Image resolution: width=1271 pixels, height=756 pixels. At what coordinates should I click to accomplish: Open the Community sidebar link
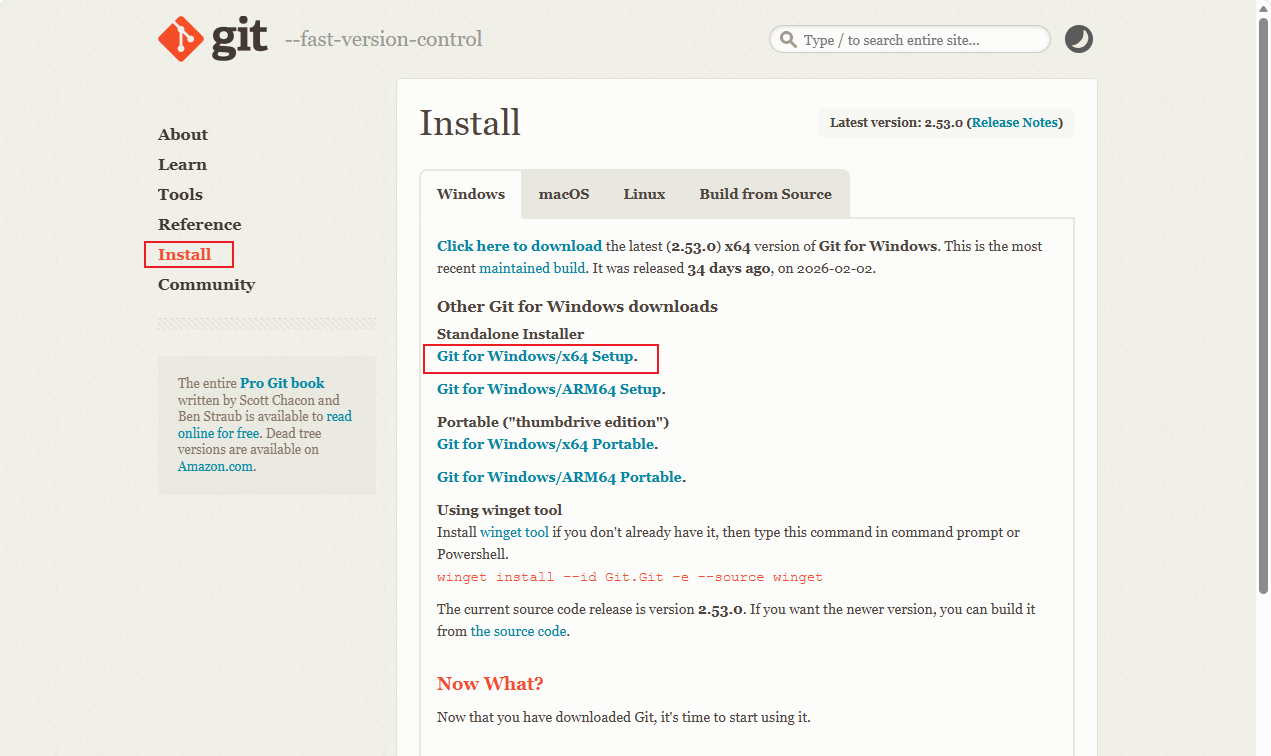206,285
